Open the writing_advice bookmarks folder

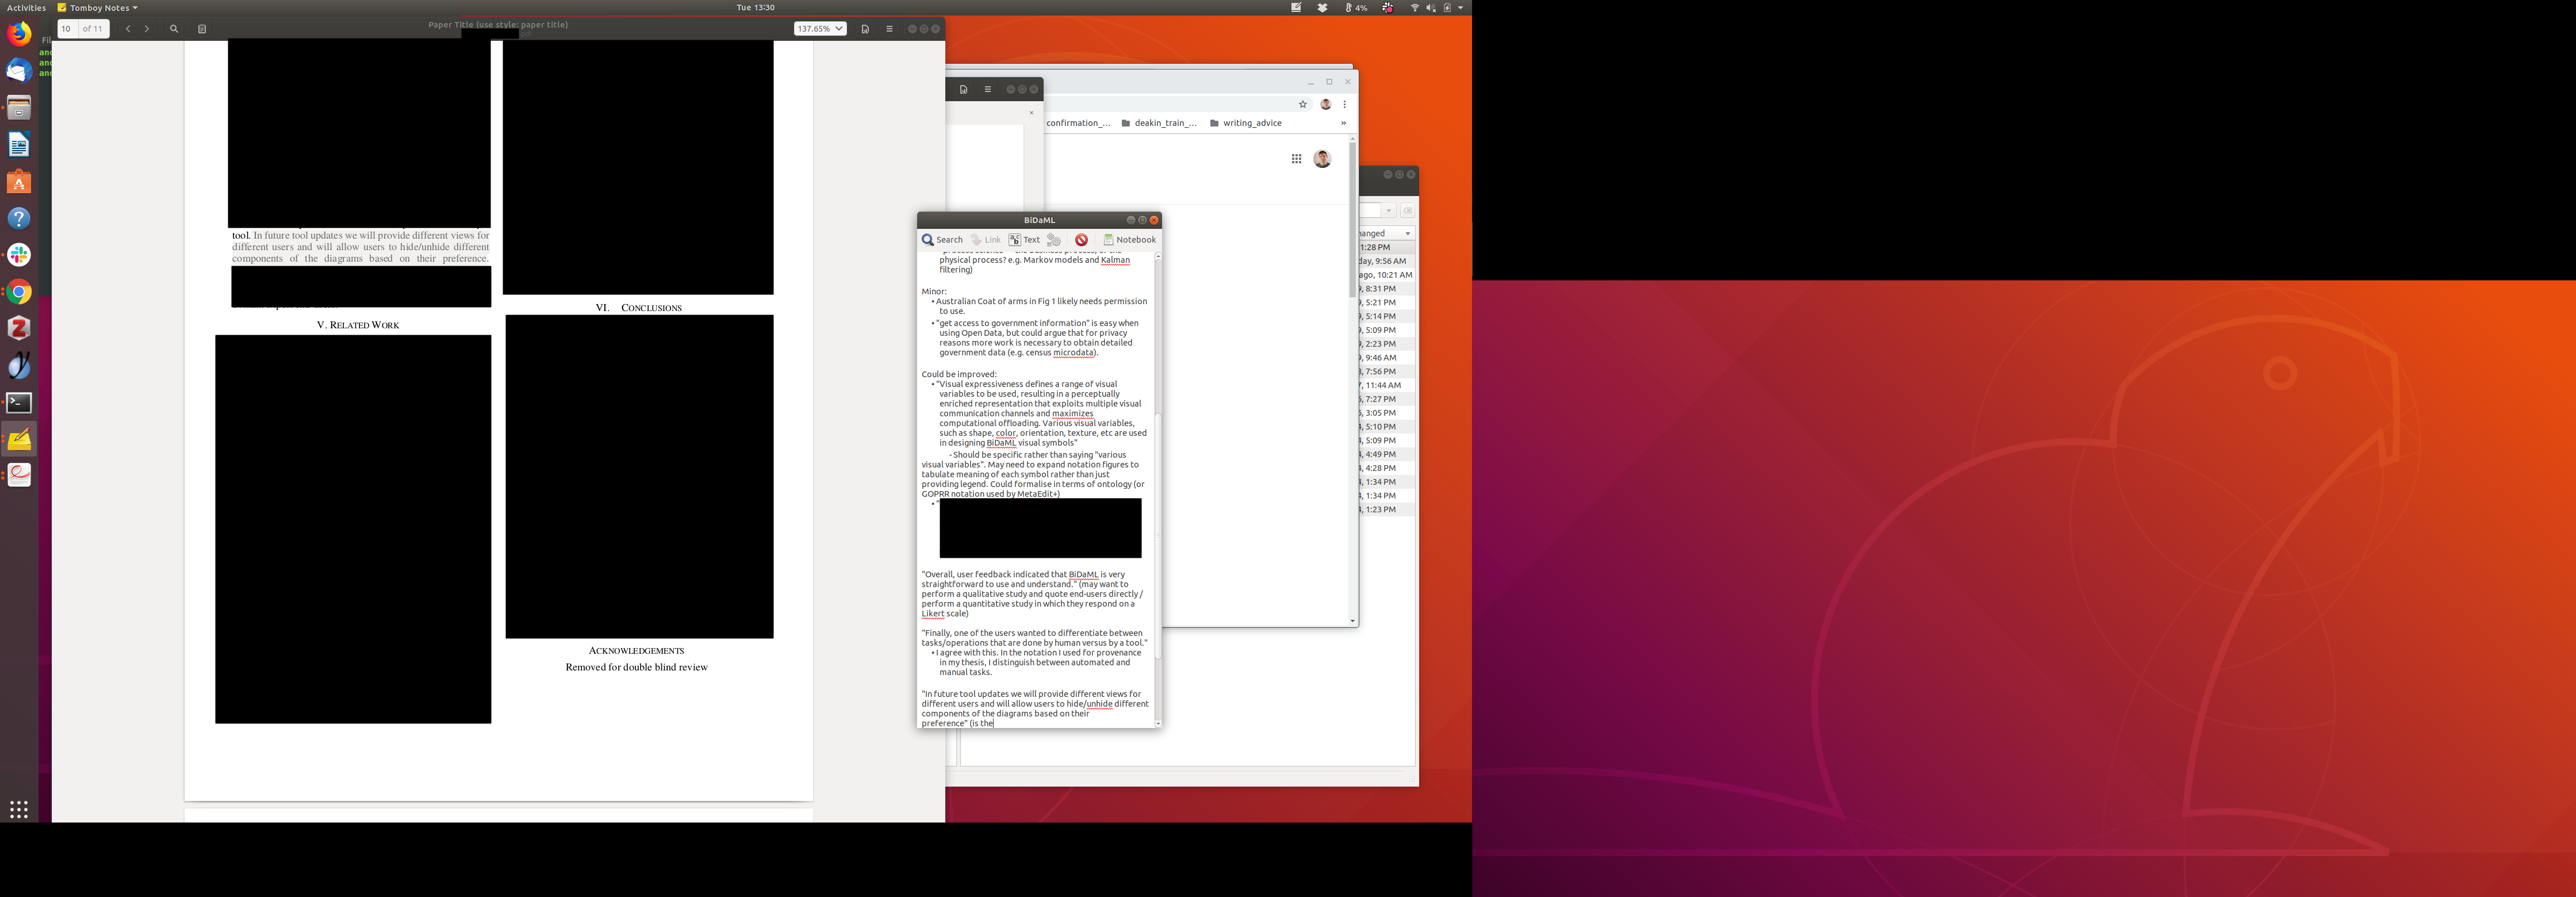[1246, 123]
